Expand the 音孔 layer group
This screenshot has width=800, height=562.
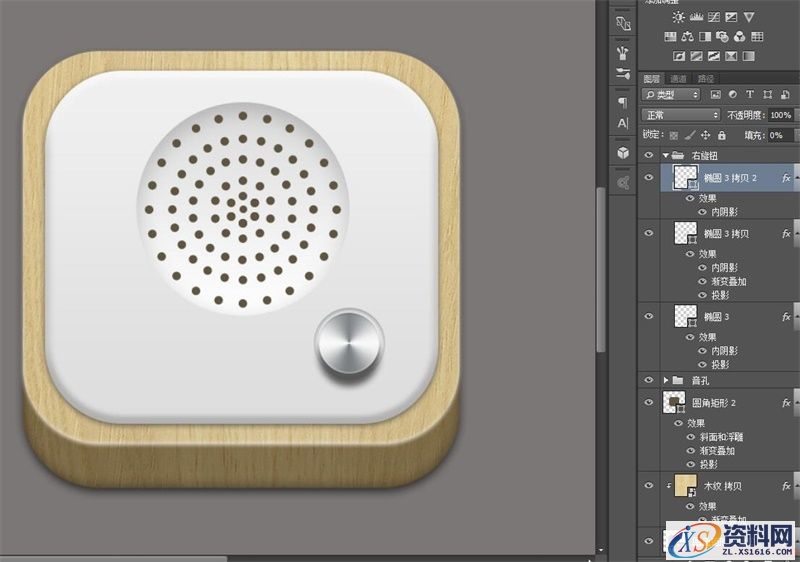665,381
